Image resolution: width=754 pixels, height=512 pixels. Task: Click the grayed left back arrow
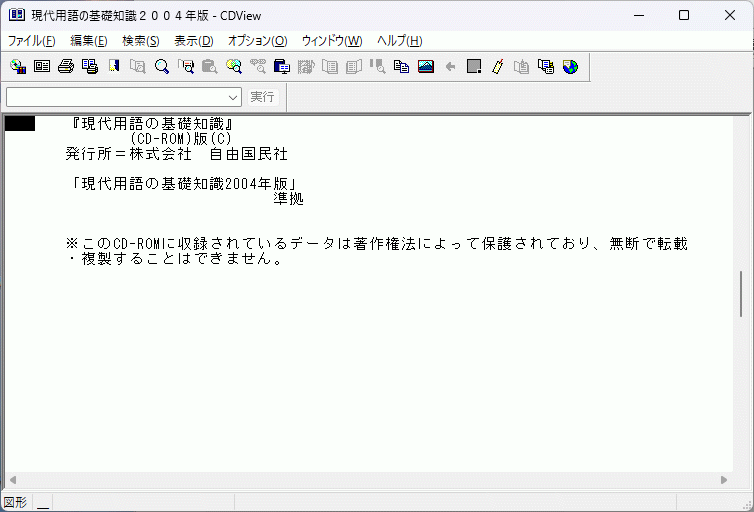coord(450,66)
